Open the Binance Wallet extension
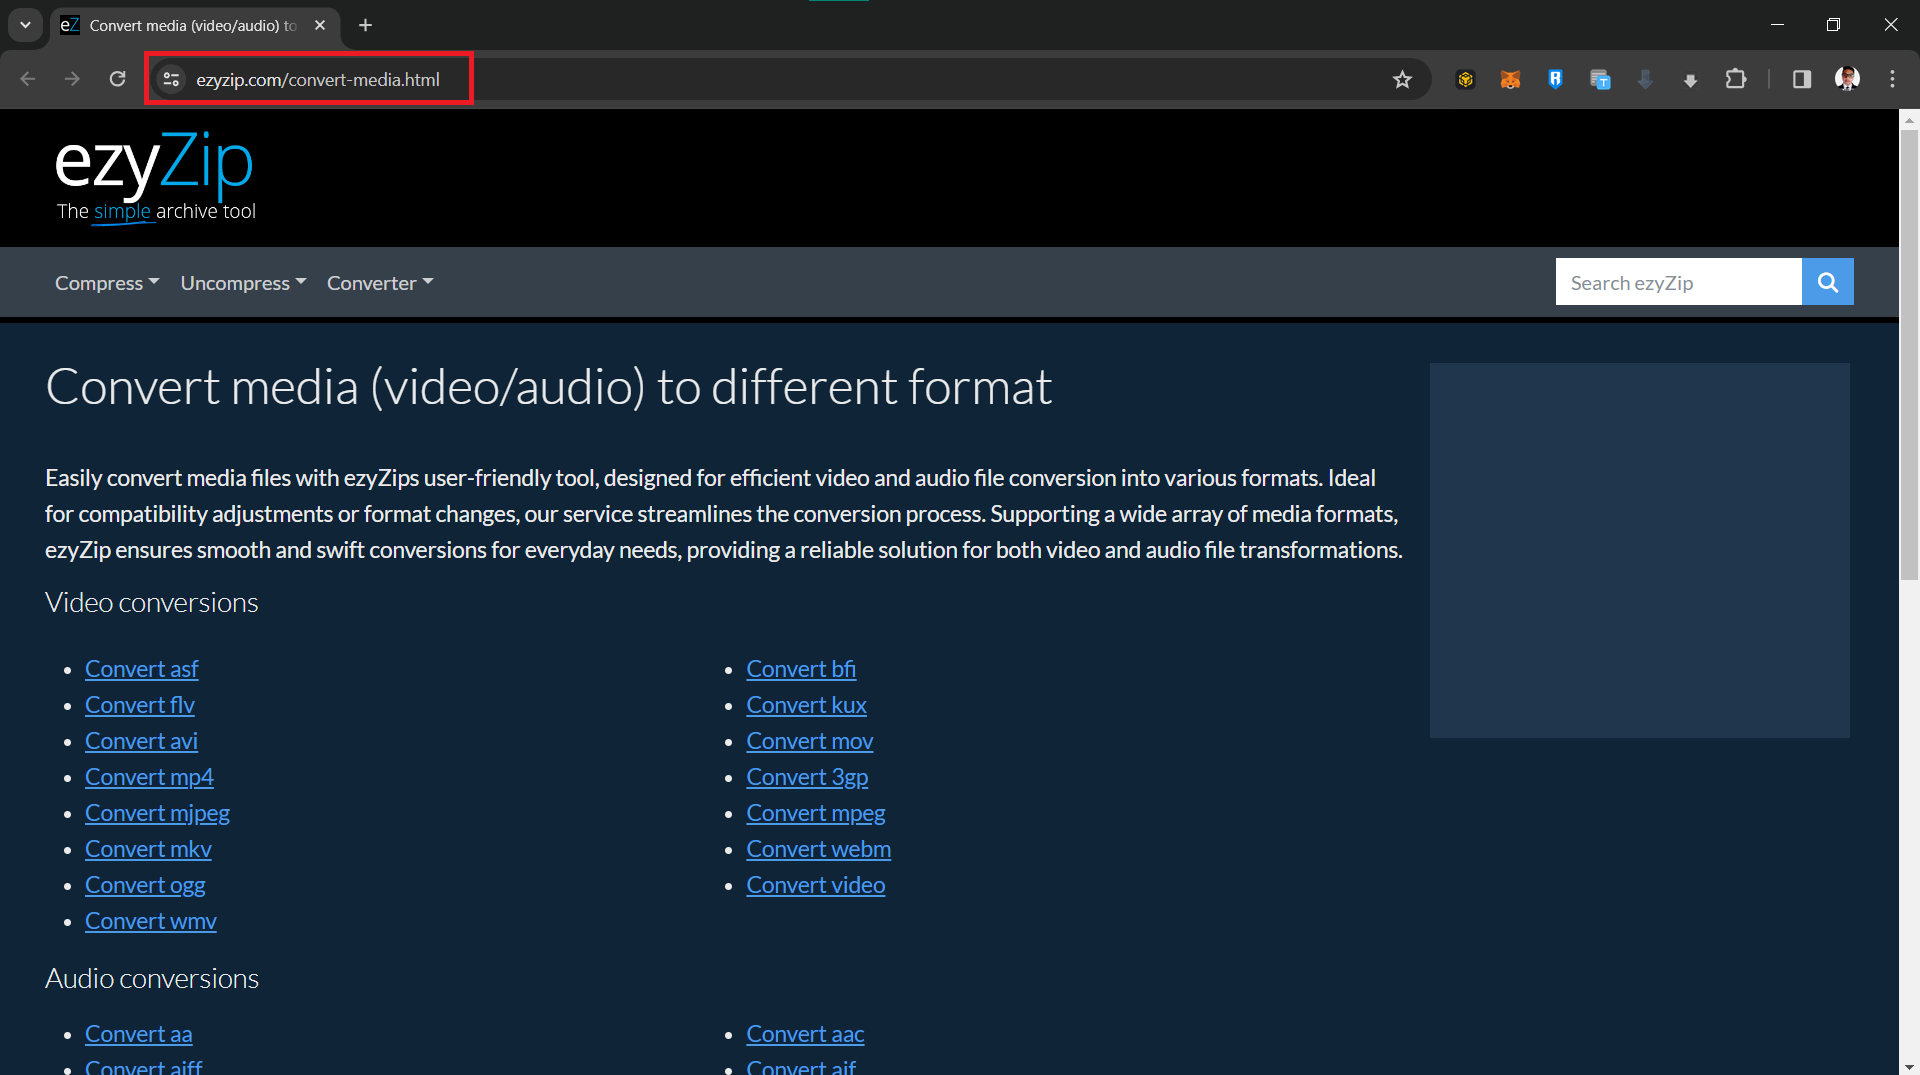The height and width of the screenshot is (1075, 1920). point(1466,79)
